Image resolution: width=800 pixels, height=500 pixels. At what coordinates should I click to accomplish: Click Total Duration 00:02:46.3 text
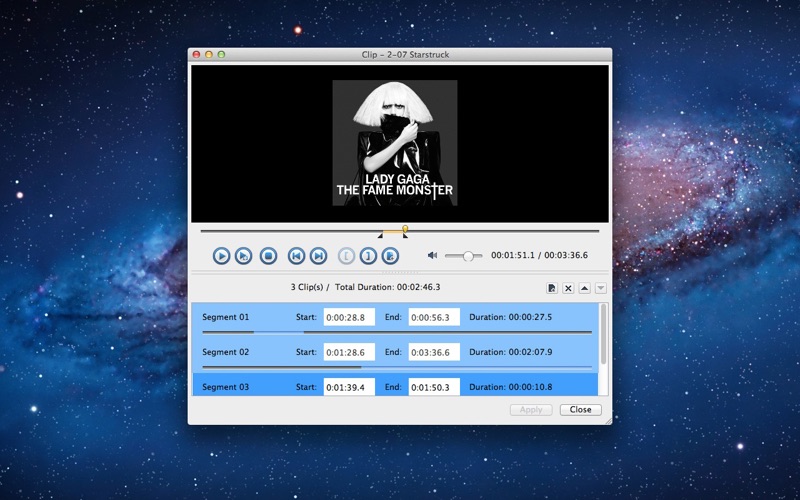388,287
